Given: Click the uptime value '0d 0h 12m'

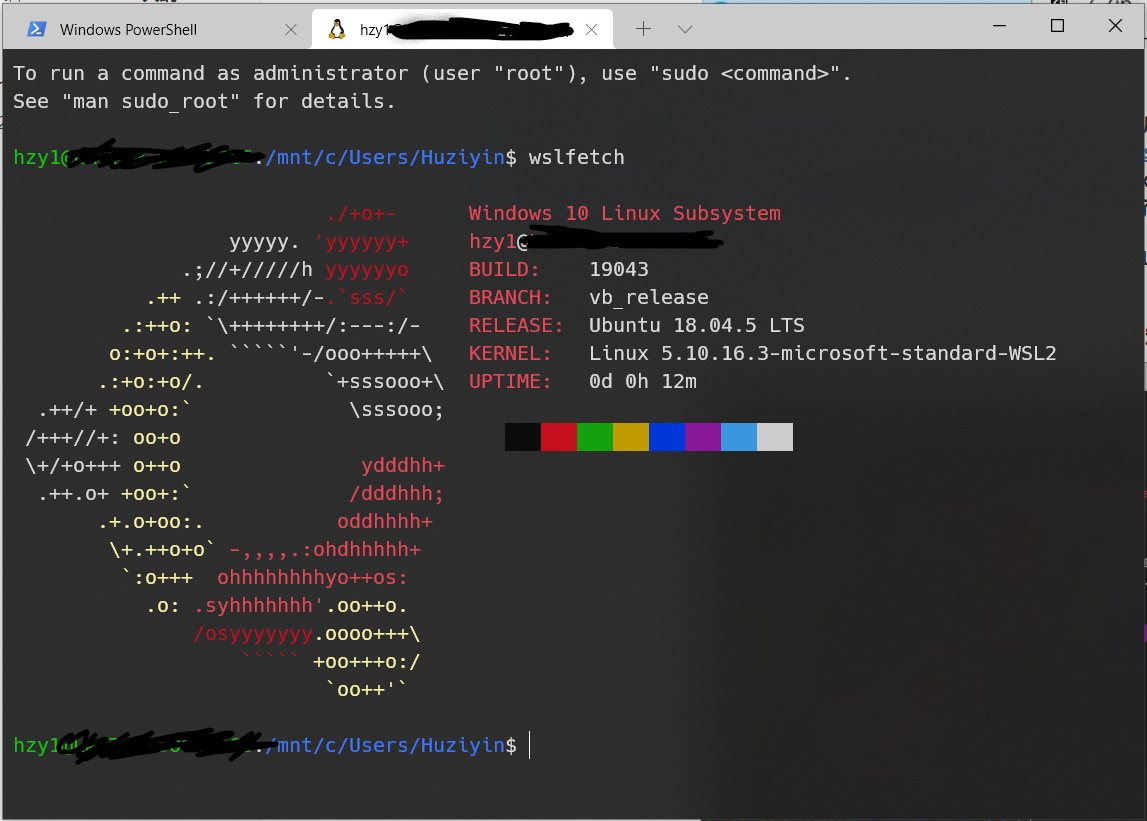Looking at the screenshot, I should pos(643,381).
